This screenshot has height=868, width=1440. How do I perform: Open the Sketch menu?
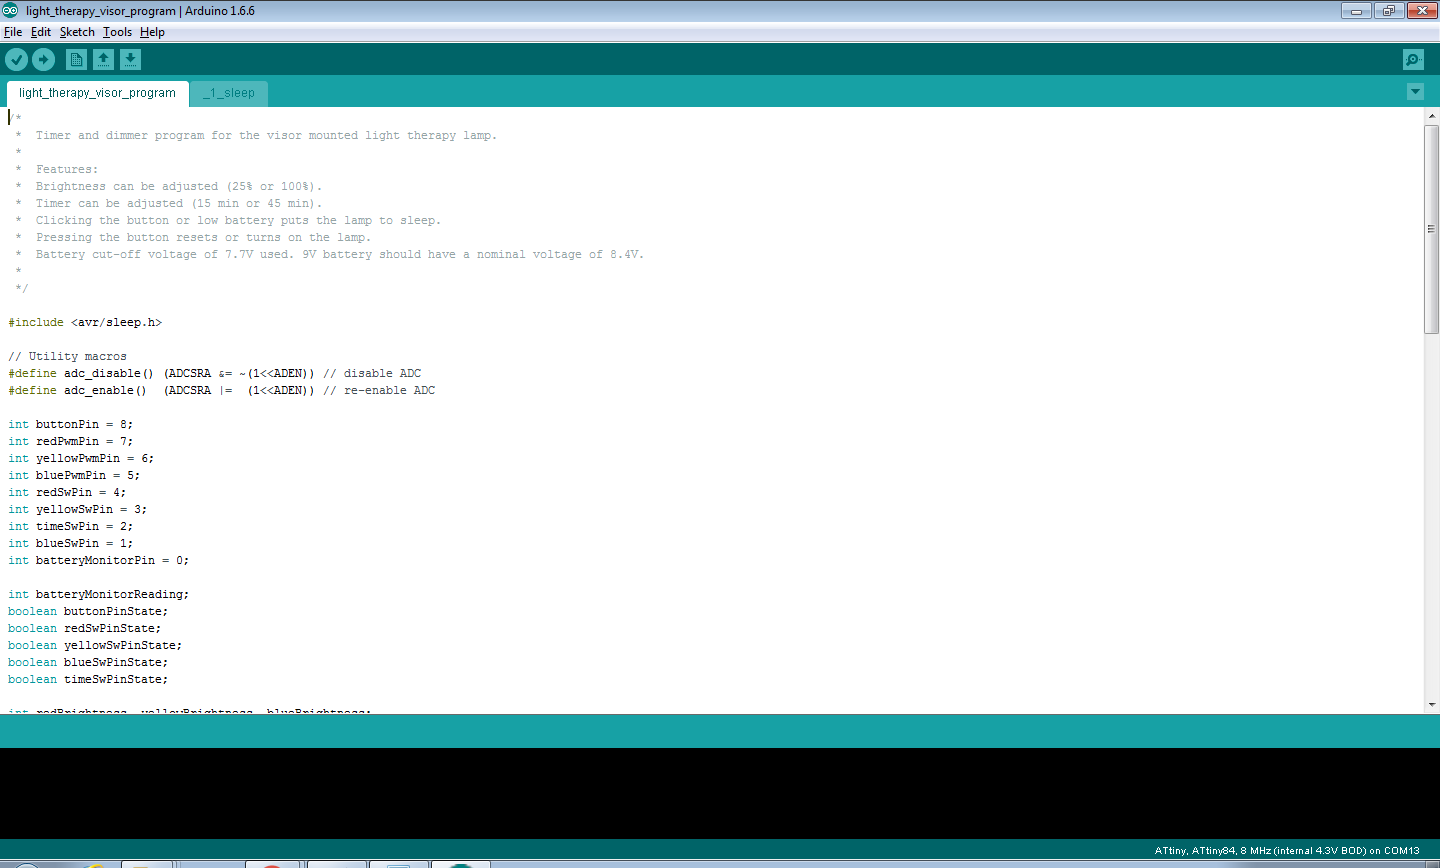pos(76,31)
